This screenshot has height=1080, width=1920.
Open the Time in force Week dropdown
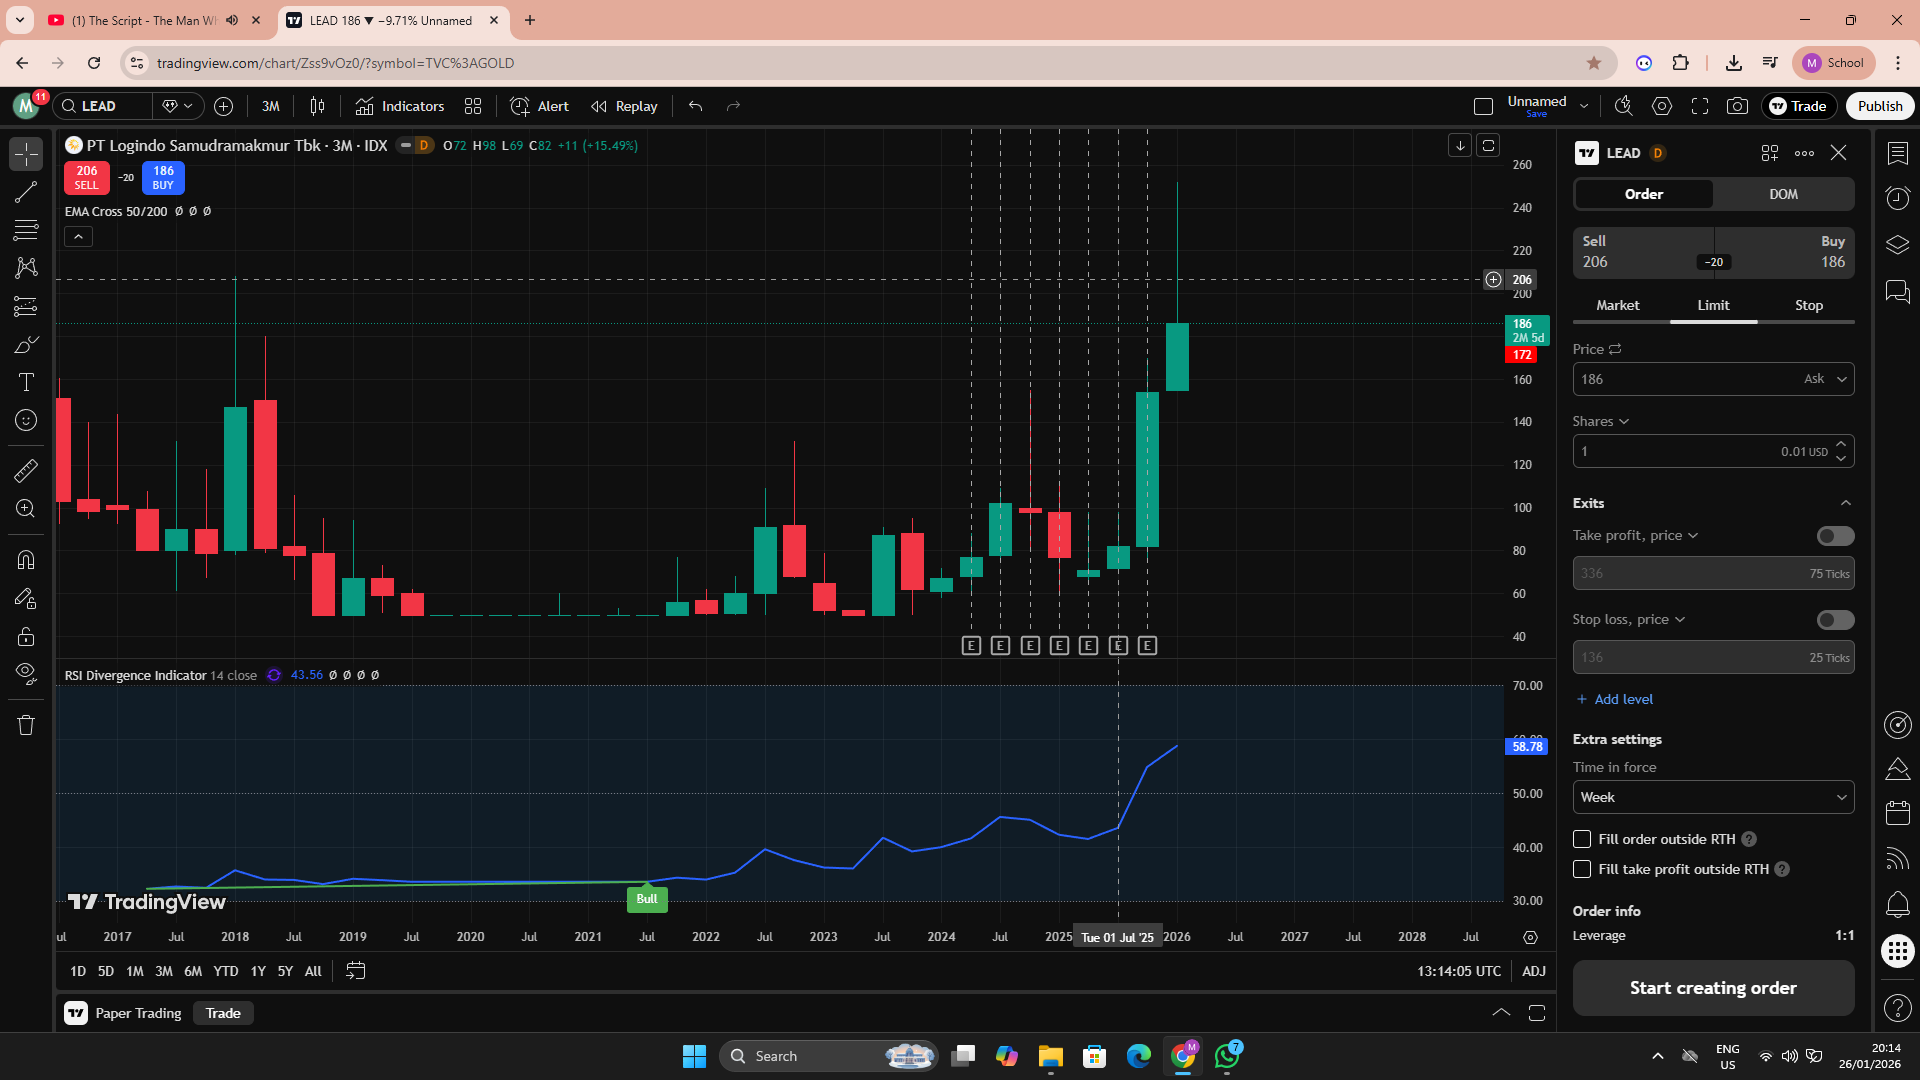click(x=1713, y=797)
